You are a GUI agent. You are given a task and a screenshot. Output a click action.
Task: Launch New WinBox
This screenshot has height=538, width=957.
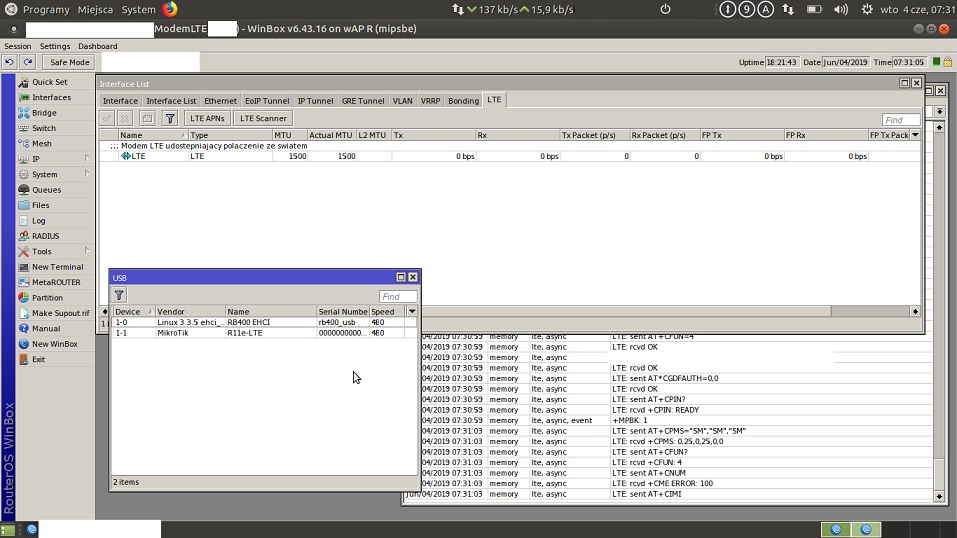54,344
